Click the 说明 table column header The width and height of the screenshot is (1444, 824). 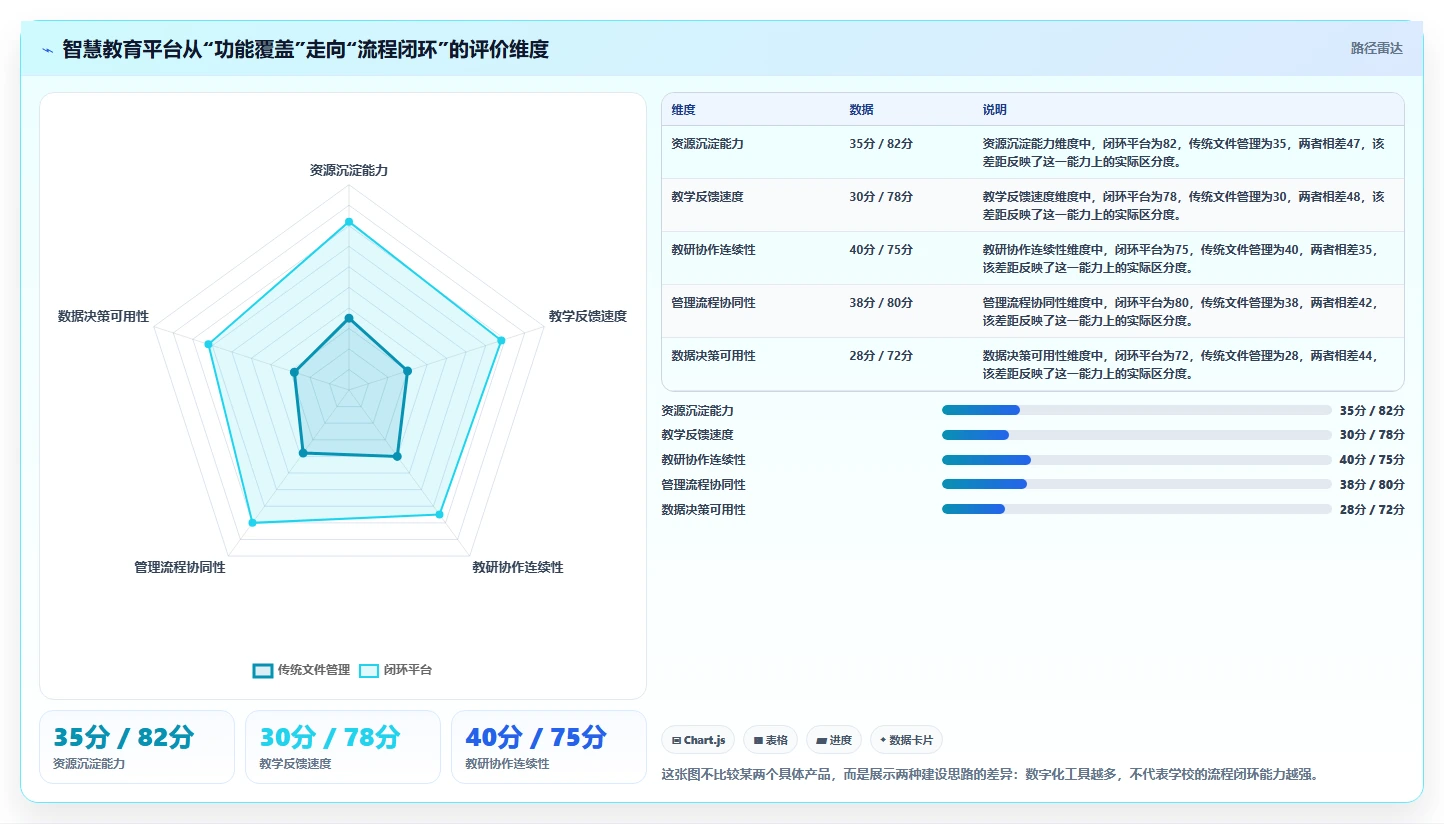pyautogui.click(x=995, y=110)
